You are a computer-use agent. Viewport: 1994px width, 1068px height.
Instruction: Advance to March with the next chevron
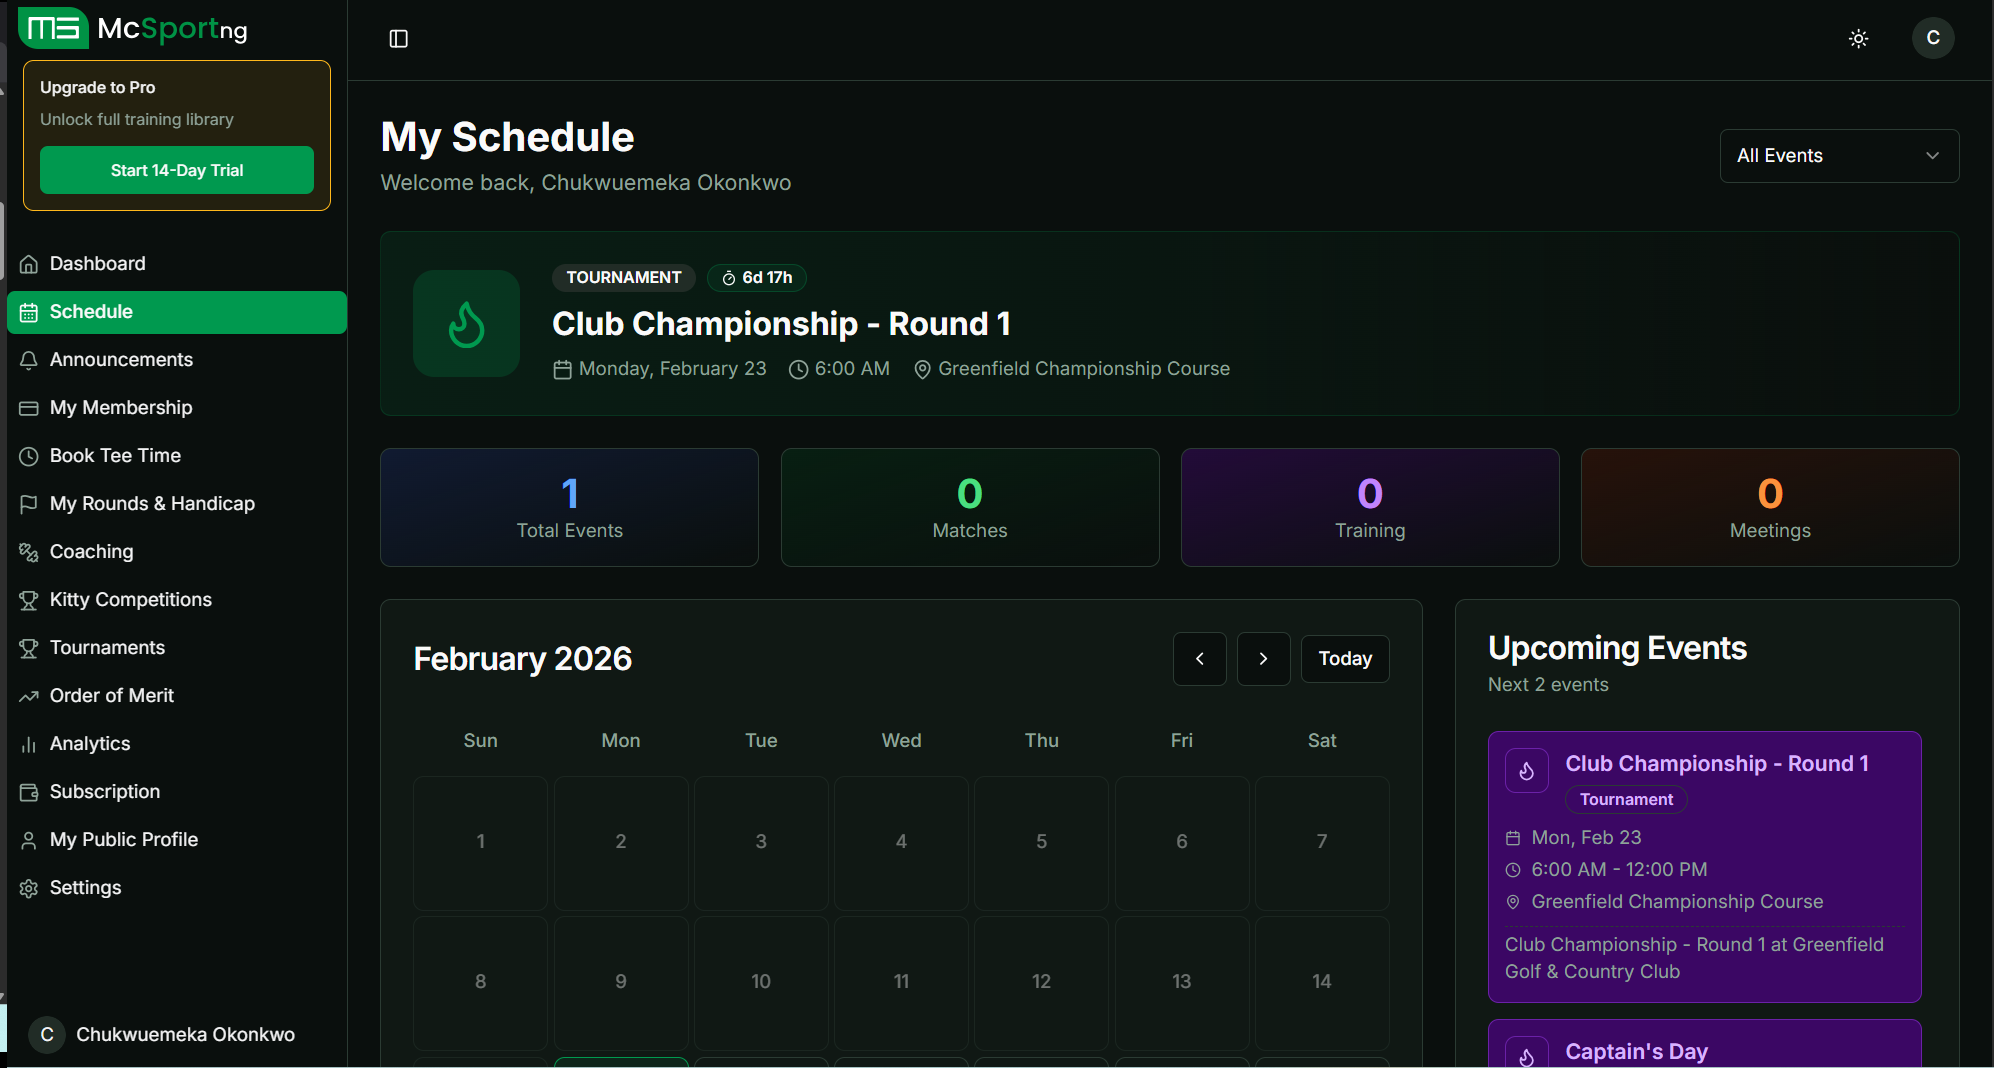tap(1263, 658)
